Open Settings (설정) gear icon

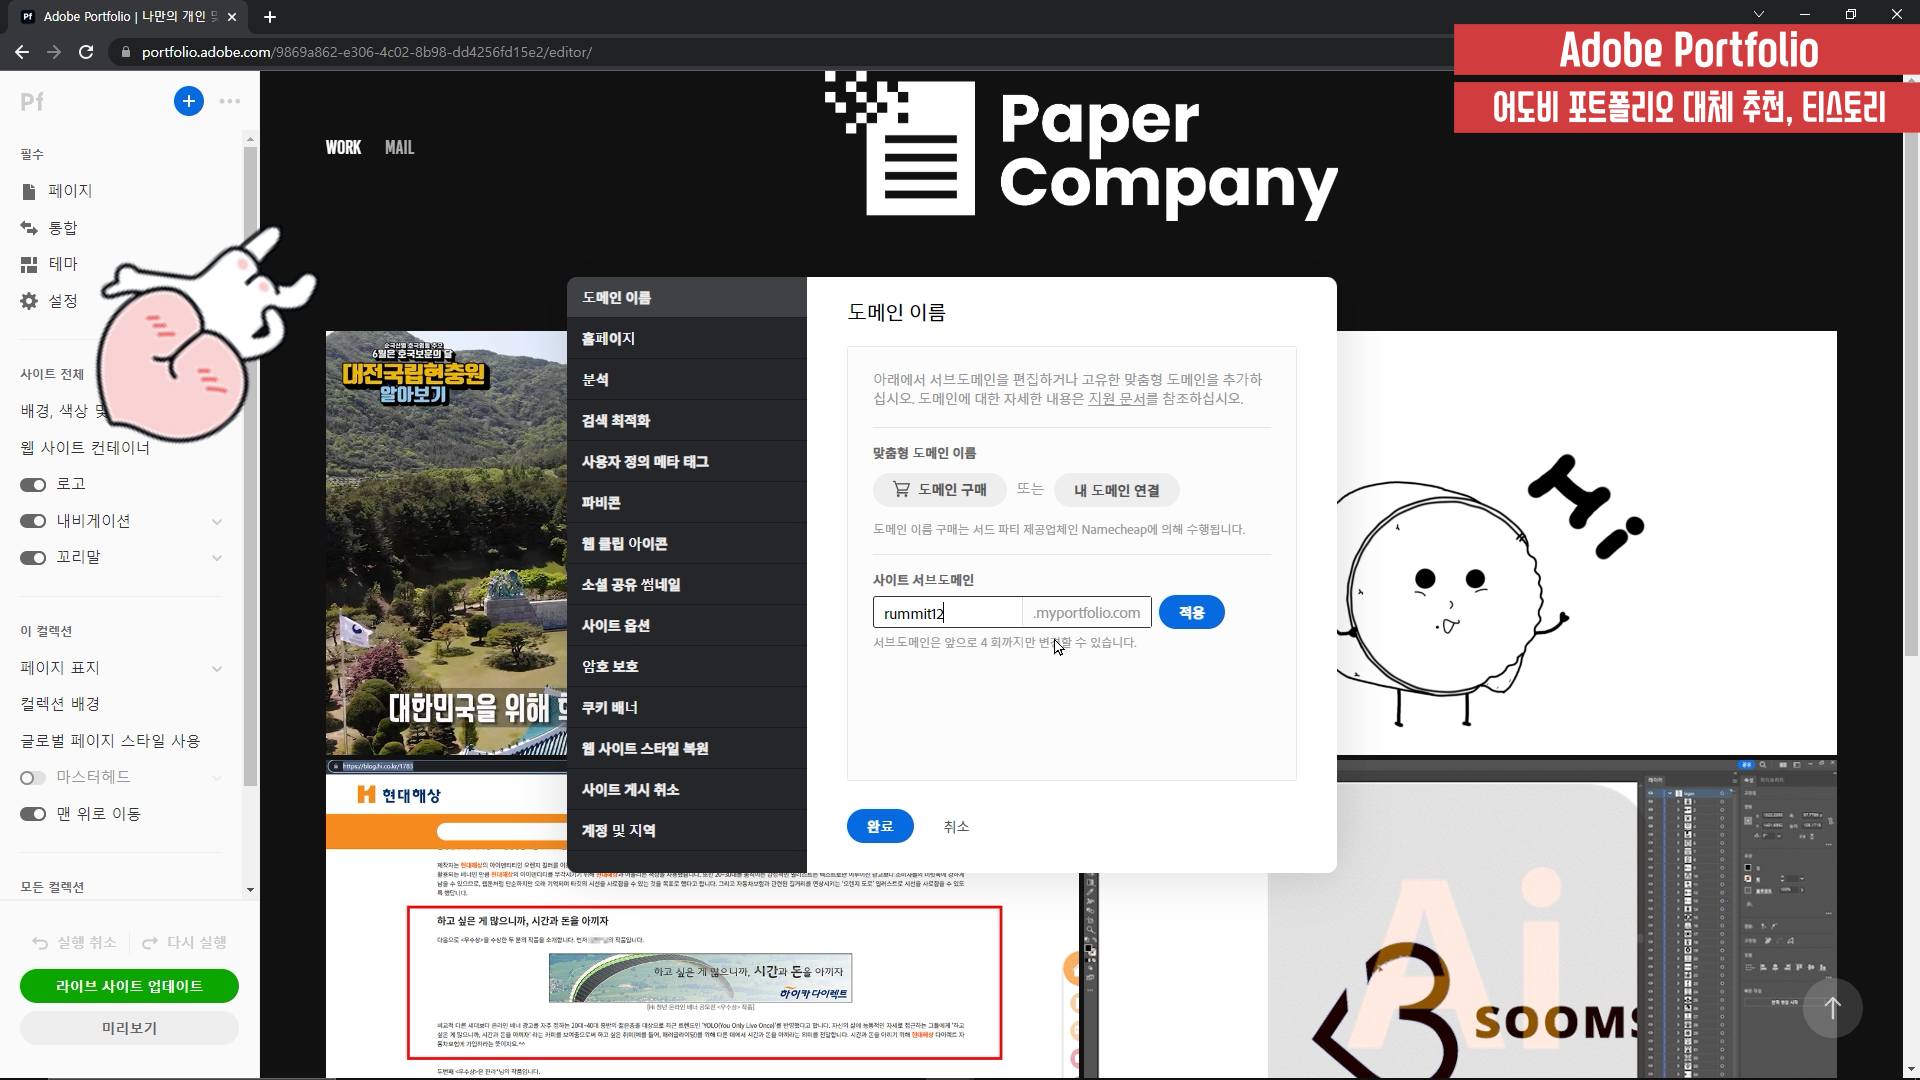click(29, 301)
